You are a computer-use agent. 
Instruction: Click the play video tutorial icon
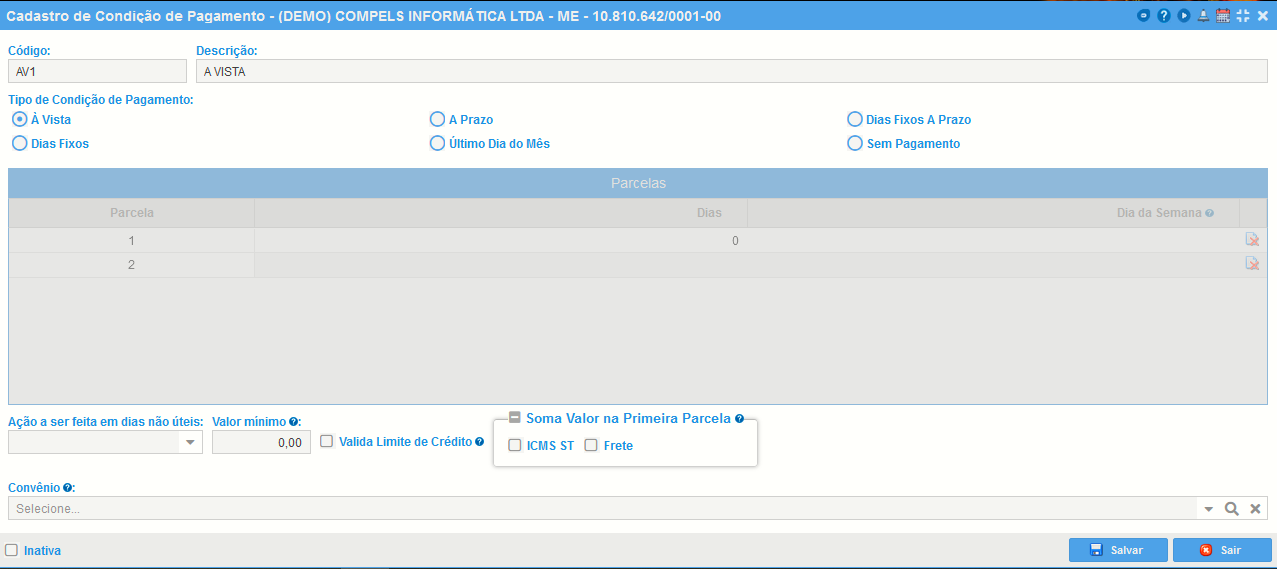pos(1184,16)
